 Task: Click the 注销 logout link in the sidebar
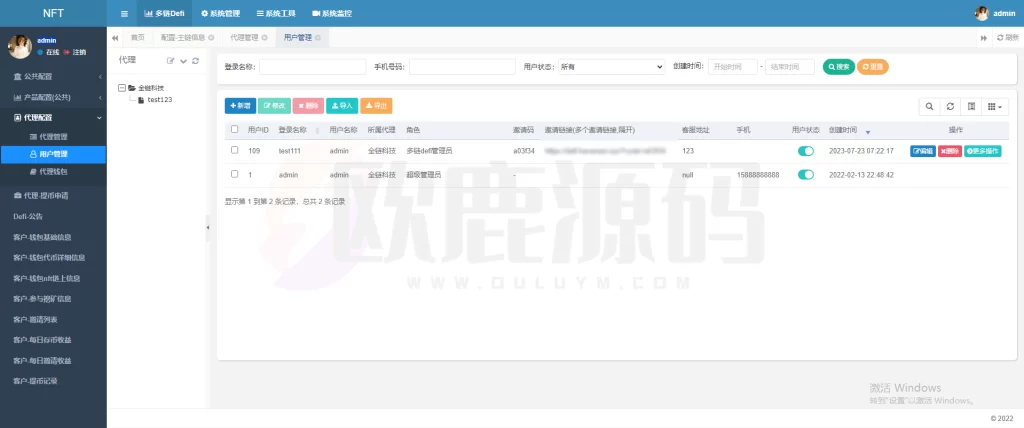coord(75,52)
